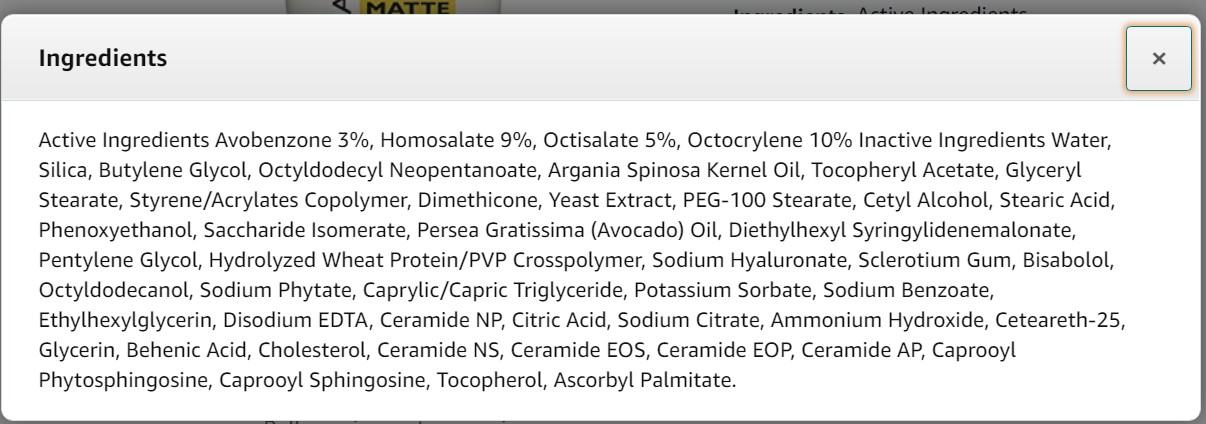Click the Hydrolyzed Wheat Protein/PVP Crosspolymer text

point(425,260)
